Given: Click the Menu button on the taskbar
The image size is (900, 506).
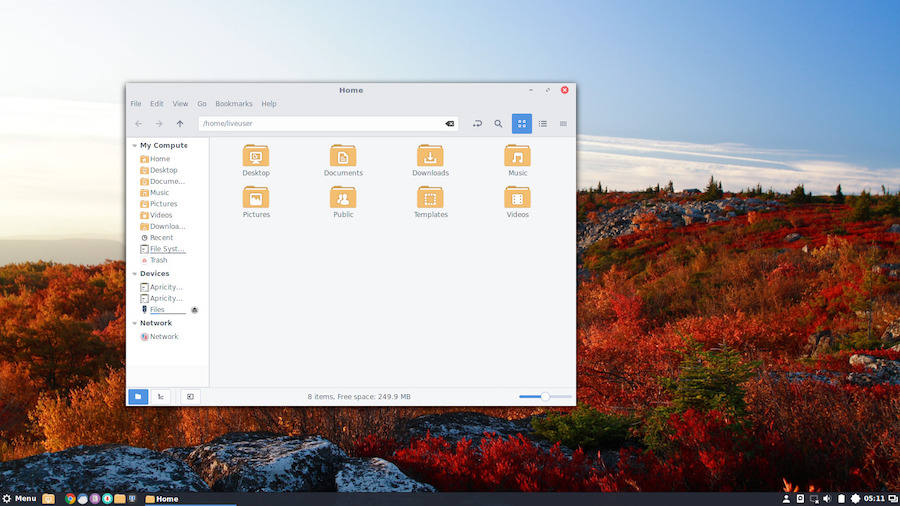Looking at the screenshot, I should [x=19, y=498].
